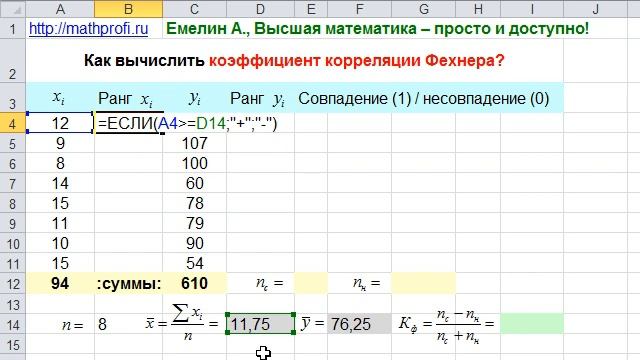Click the empty yellow nн result cell
Viewport: 640px width, 360px height.
[x=423, y=283]
